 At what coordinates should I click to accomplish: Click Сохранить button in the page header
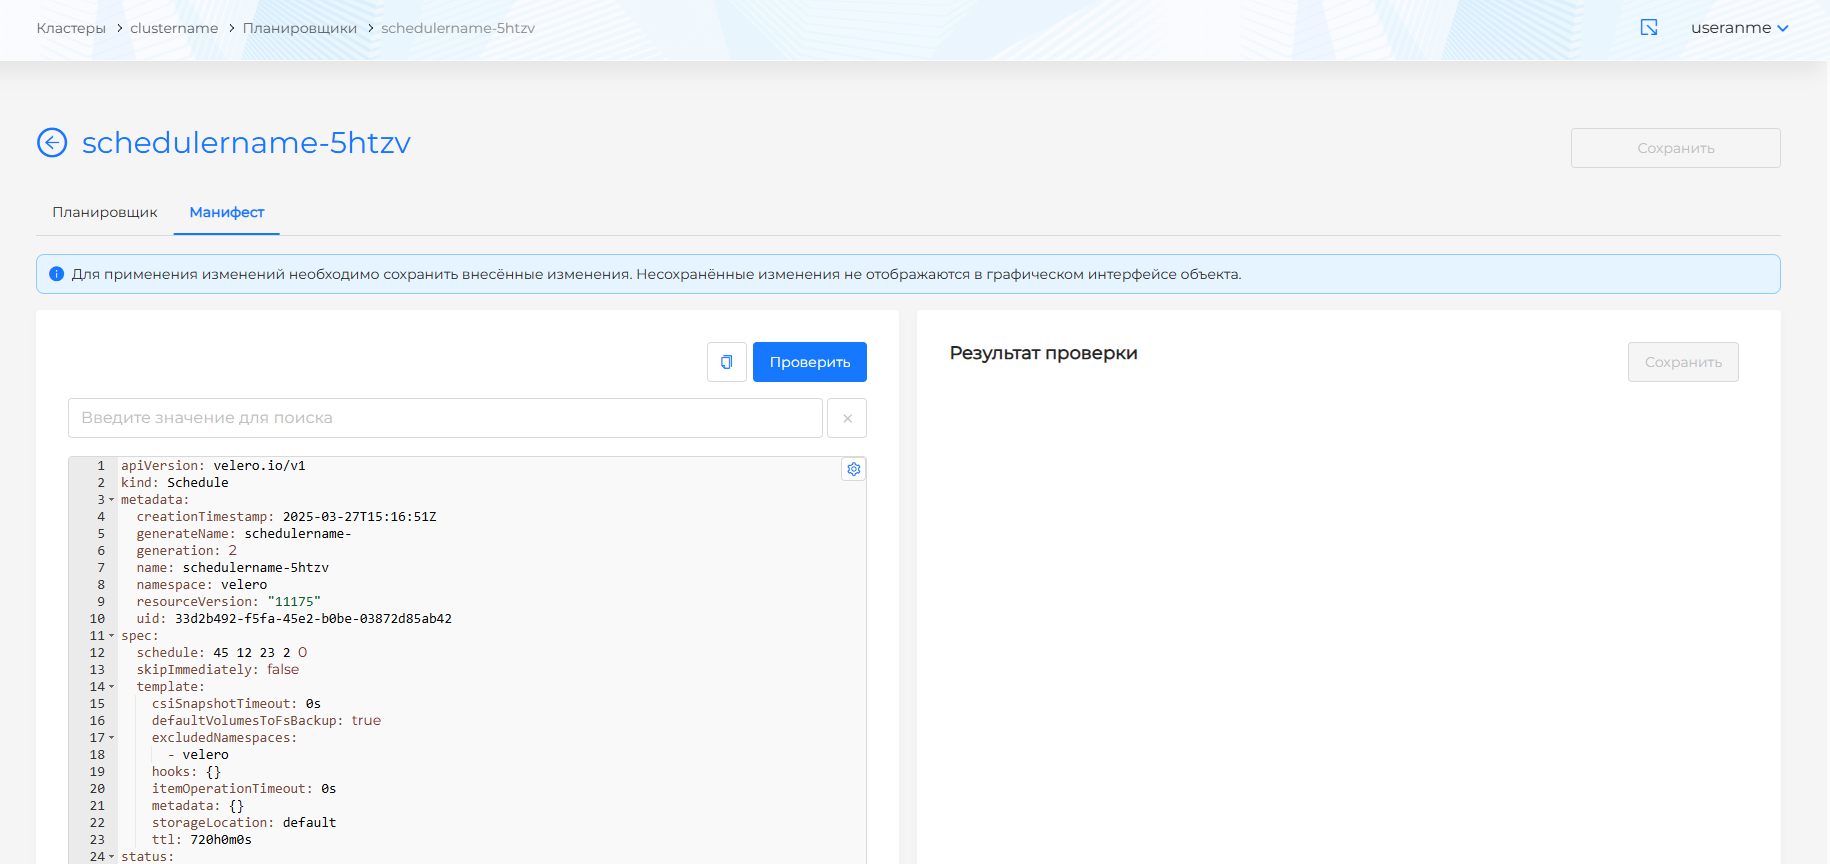pos(1675,148)
